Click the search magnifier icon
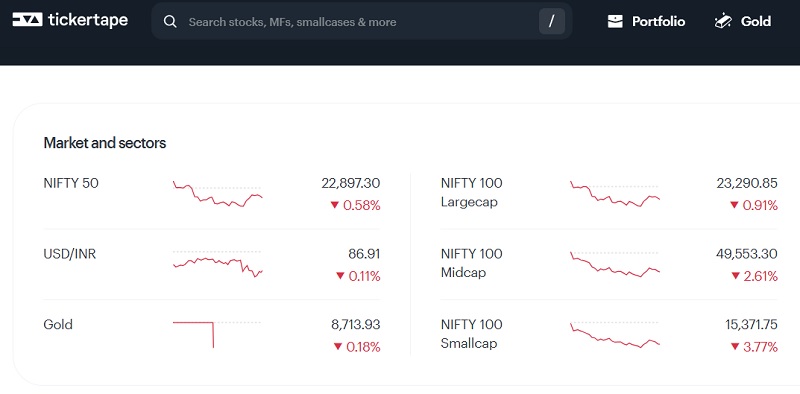 pyautogui.click(x=170, y=22)
